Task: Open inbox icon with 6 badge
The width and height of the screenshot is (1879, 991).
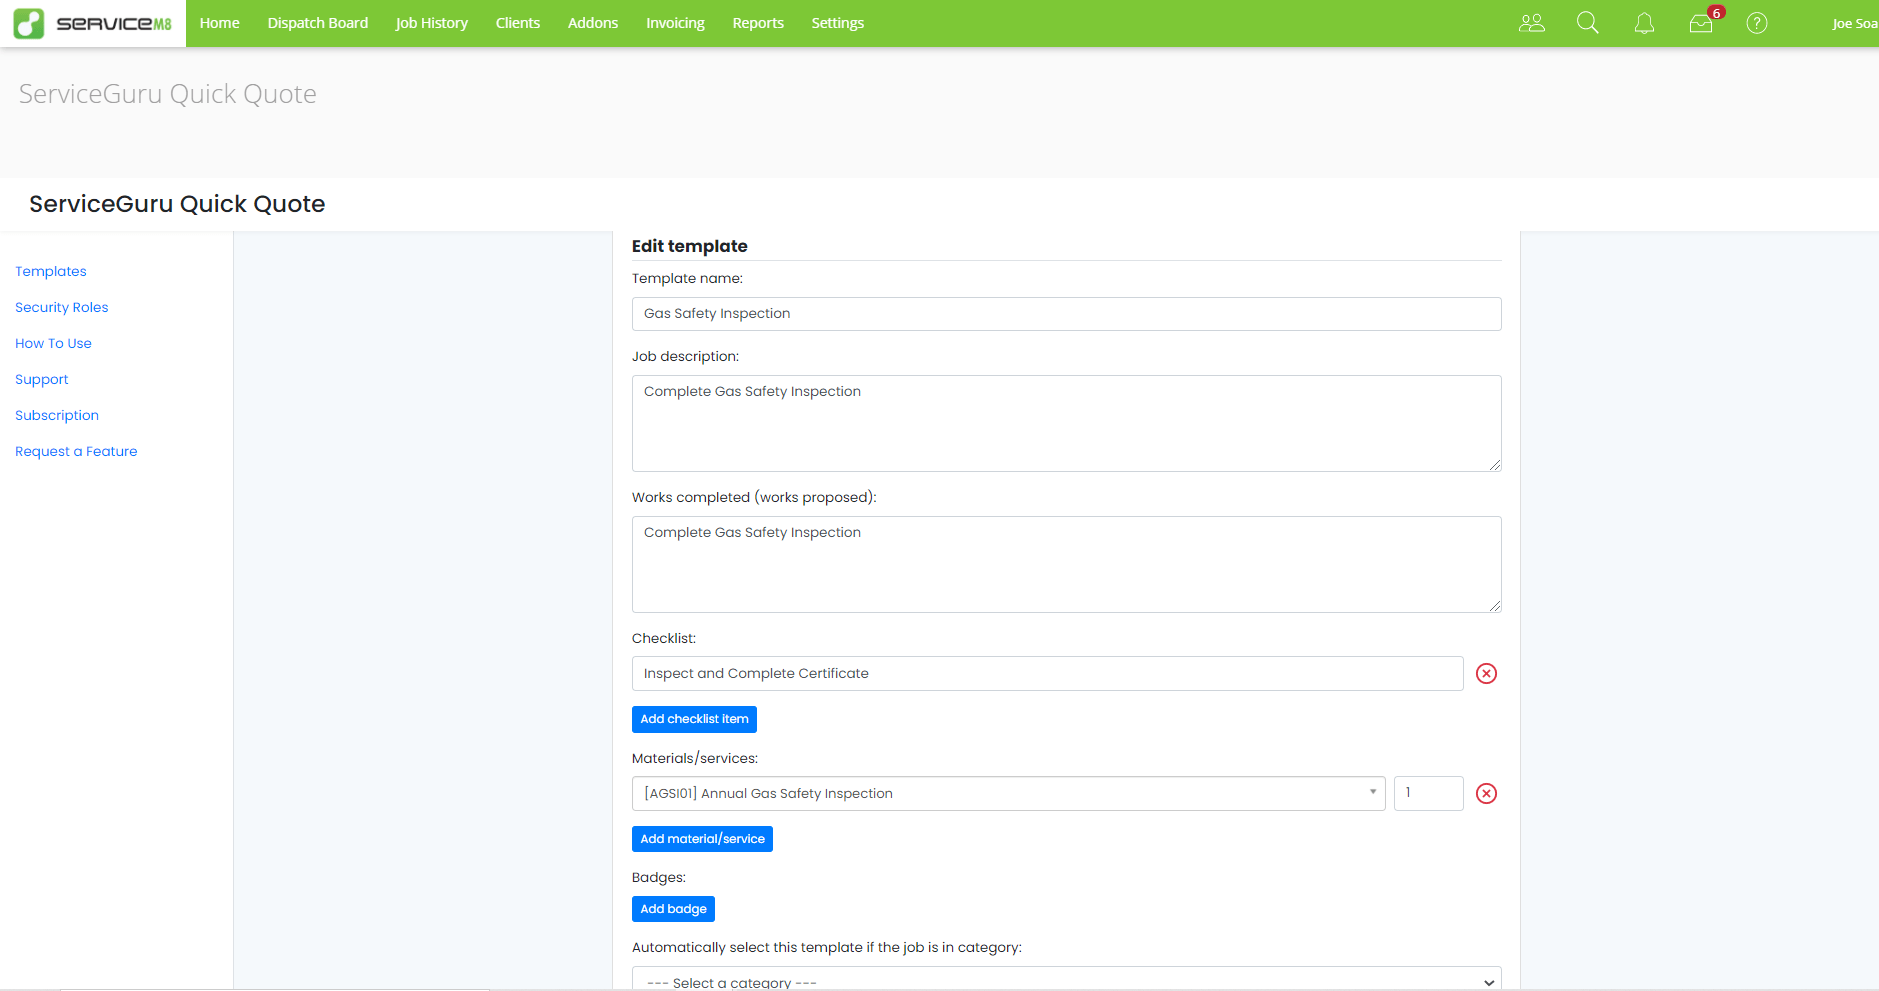Action: [1702, 23]
